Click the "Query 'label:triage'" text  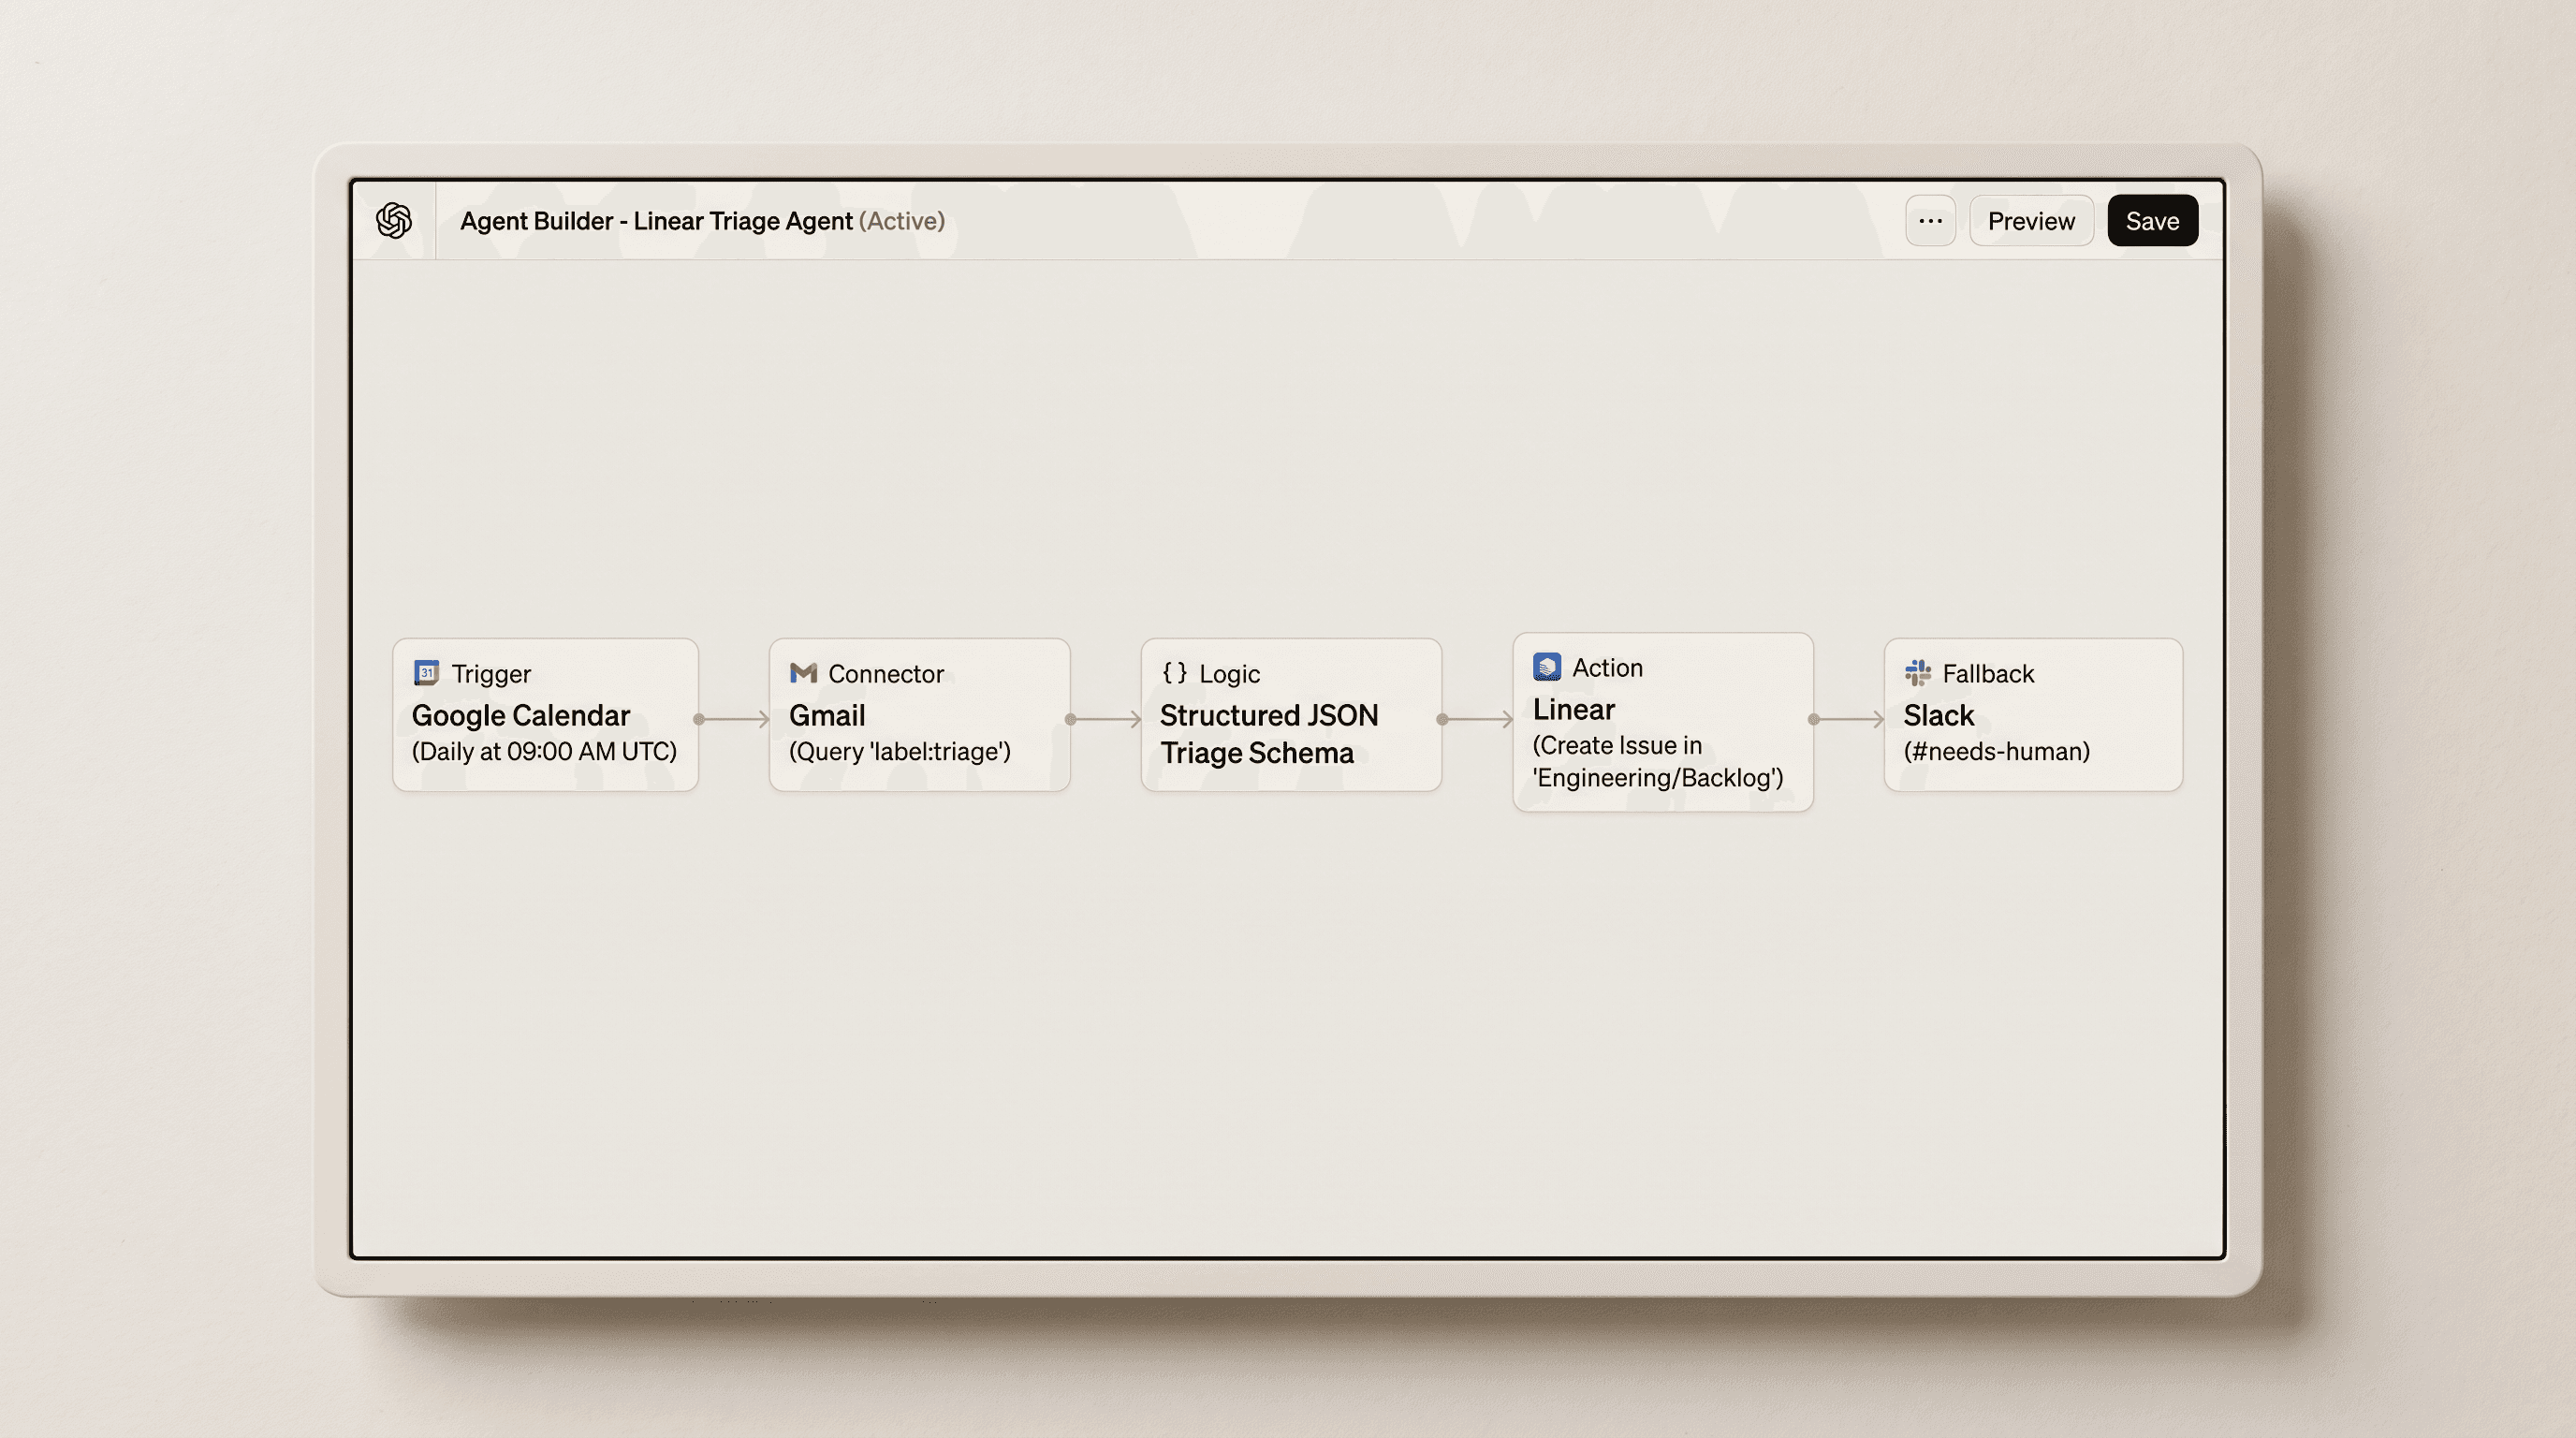[x=900, y=752]
